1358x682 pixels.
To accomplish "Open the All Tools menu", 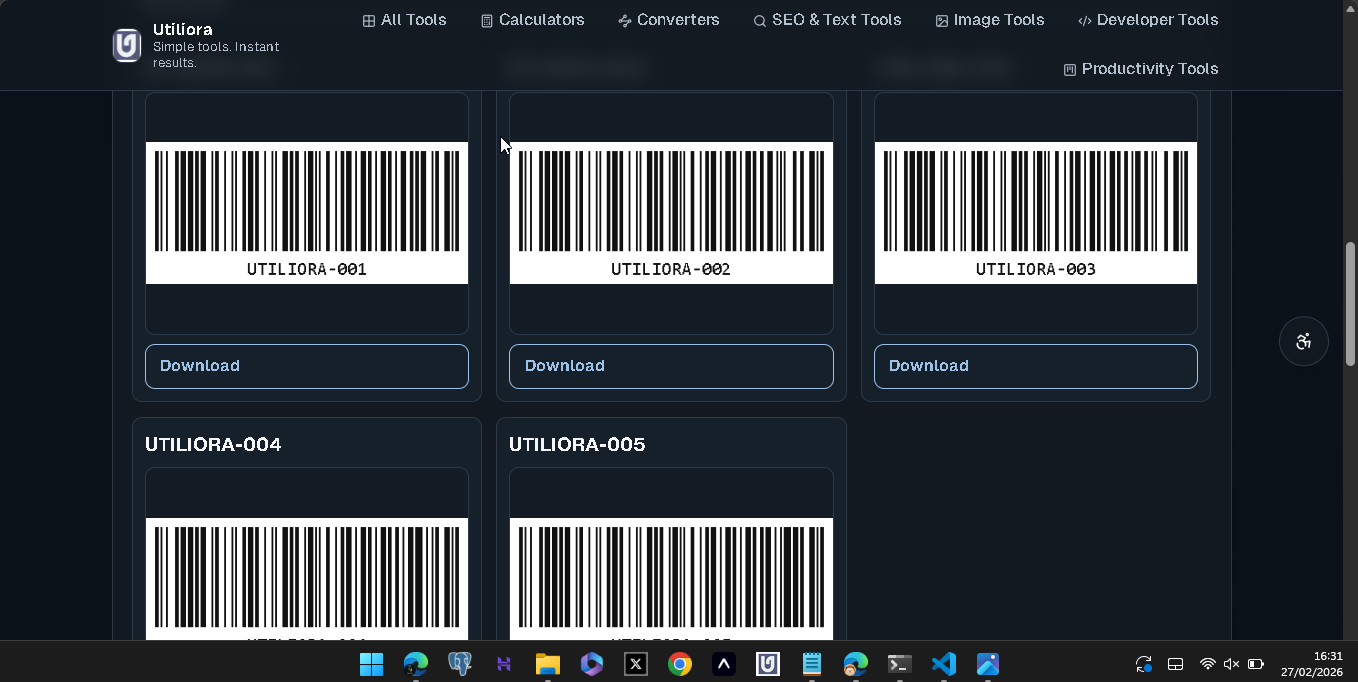I will (x=404, y=20).
